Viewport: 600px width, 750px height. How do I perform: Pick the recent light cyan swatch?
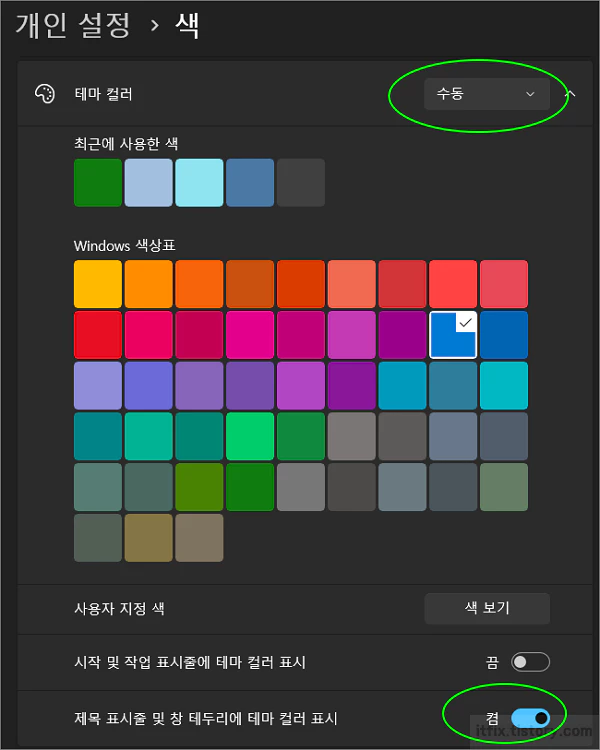click(200, 183)
